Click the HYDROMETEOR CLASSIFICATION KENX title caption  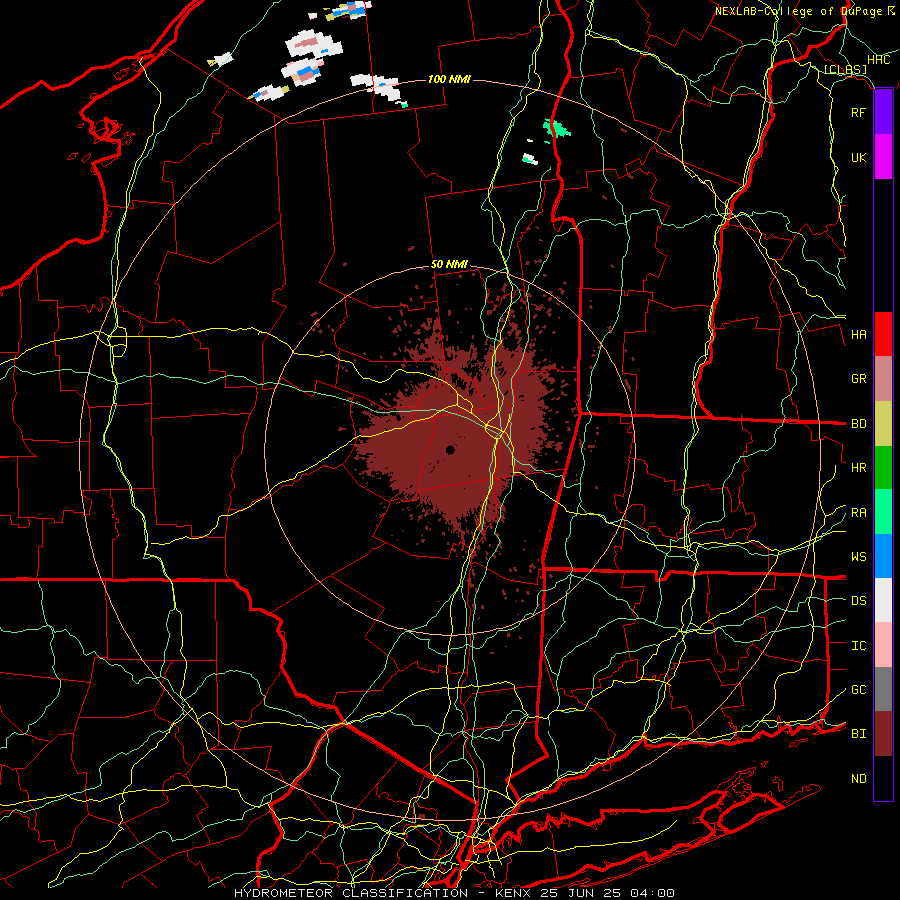[x=454, y=893]
